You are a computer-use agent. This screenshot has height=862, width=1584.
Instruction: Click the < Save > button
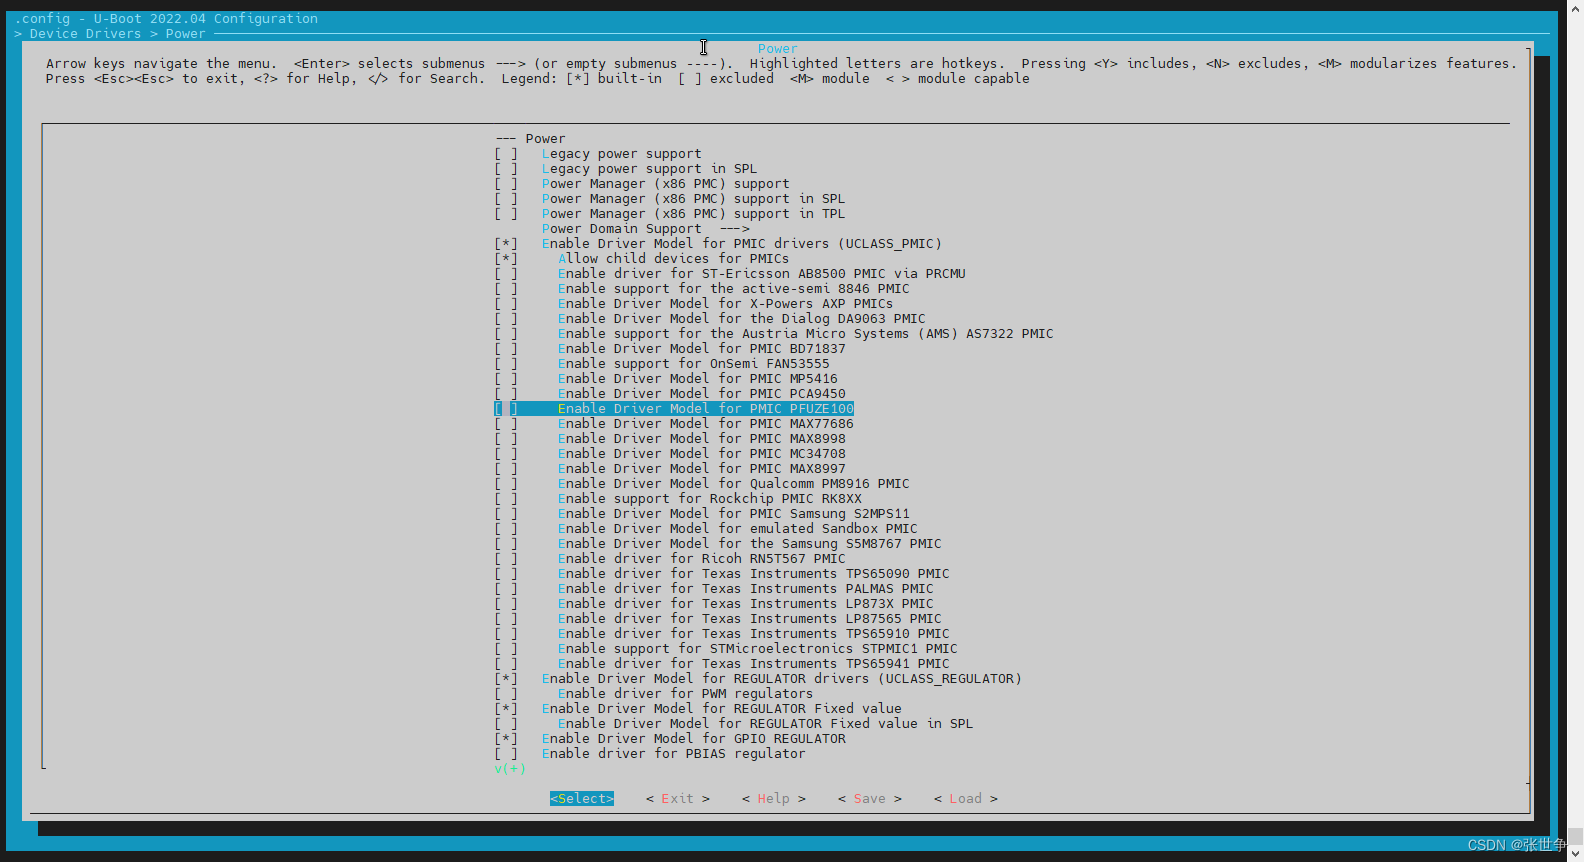point(870,799)
